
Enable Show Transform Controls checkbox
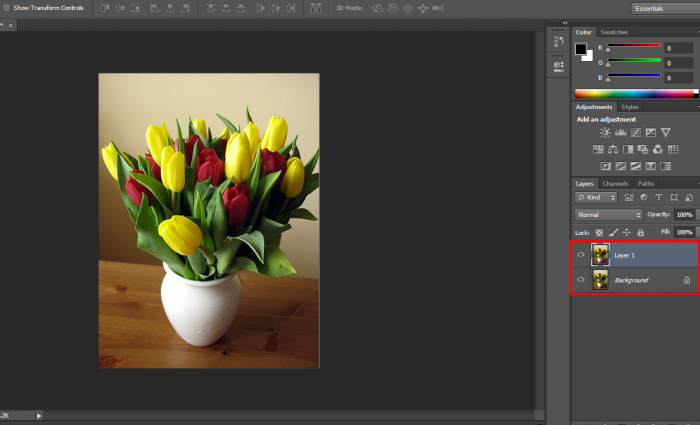[x=6, y=8]
